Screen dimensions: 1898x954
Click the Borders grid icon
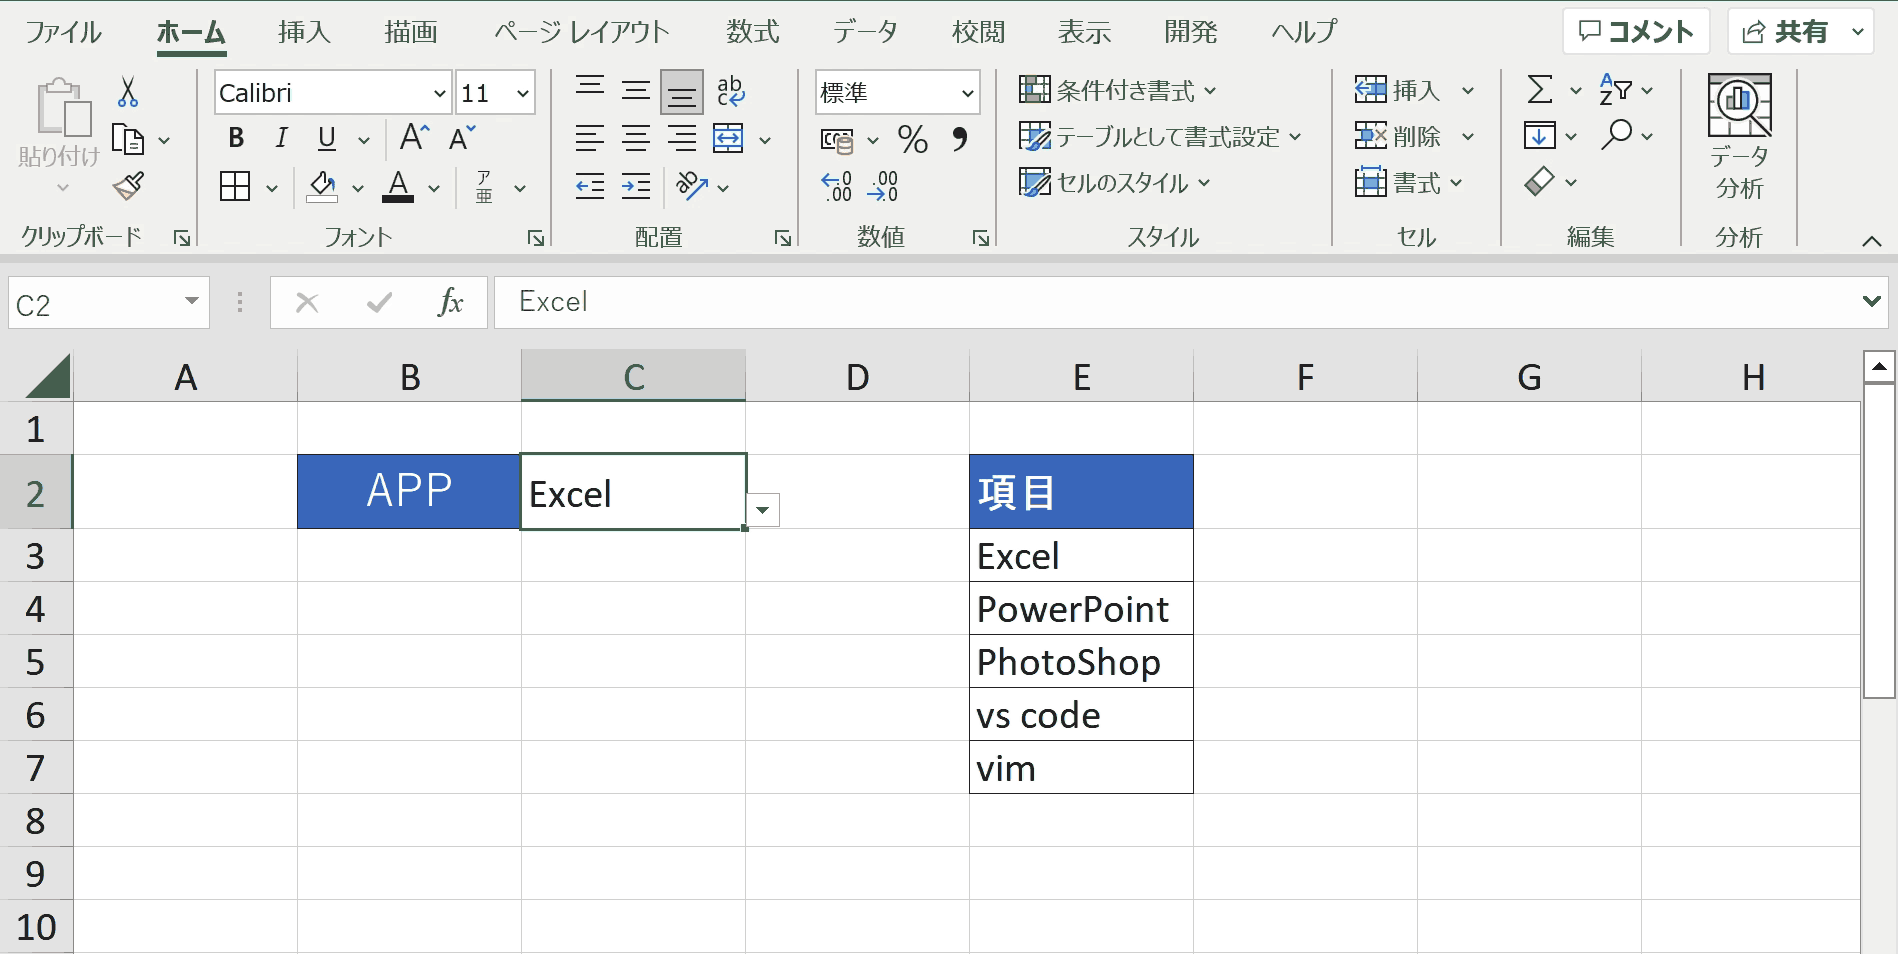tap(235, 186)
